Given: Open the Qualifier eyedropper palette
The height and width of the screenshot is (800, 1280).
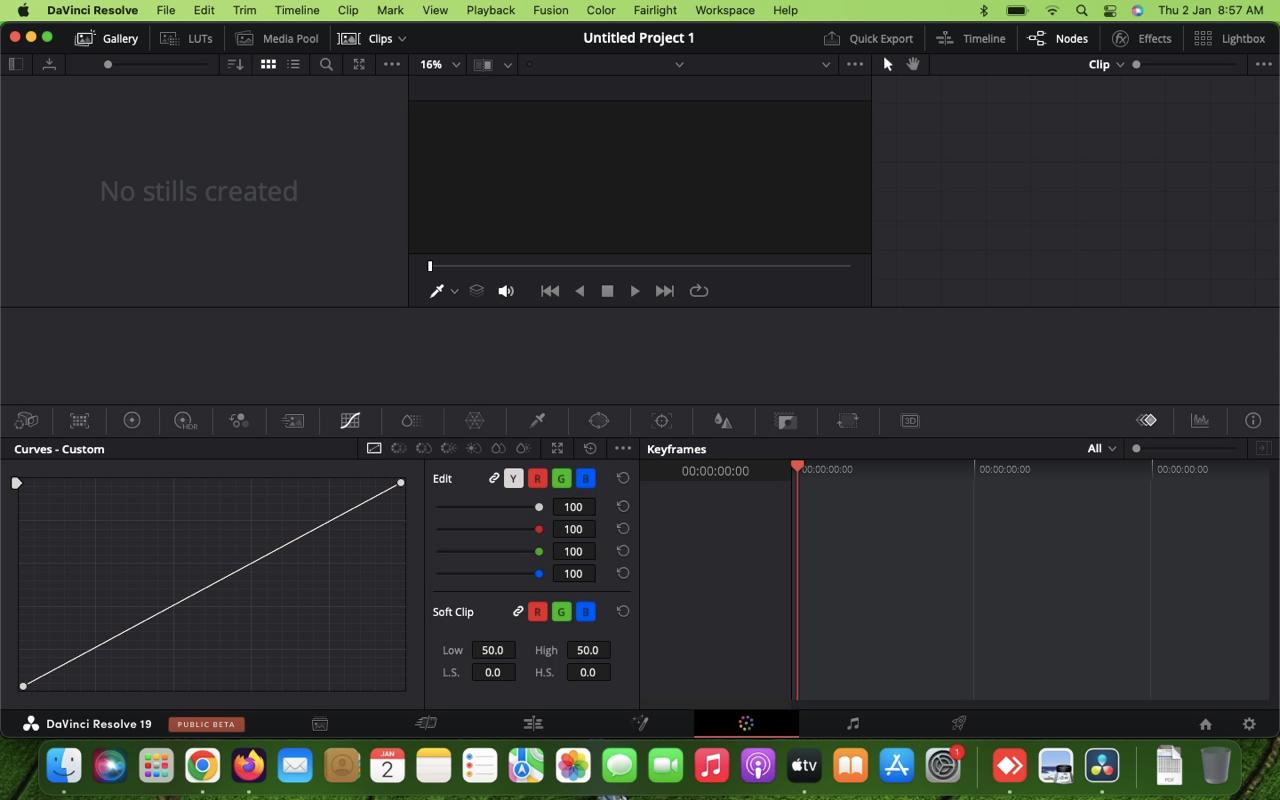Looking at the screenshot, I should (x=538, y=421).
